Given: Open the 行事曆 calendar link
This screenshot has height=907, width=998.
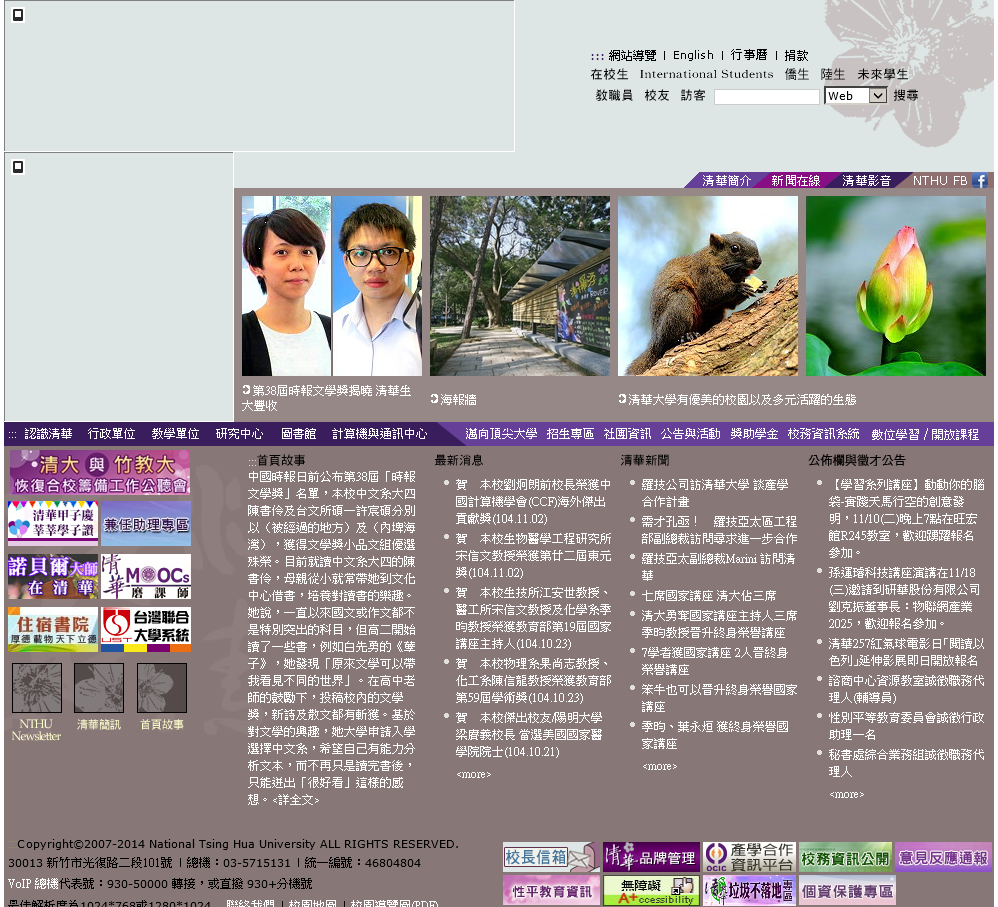Looking at the screenshot, I should pyautogui.click(x=749, y=55).
